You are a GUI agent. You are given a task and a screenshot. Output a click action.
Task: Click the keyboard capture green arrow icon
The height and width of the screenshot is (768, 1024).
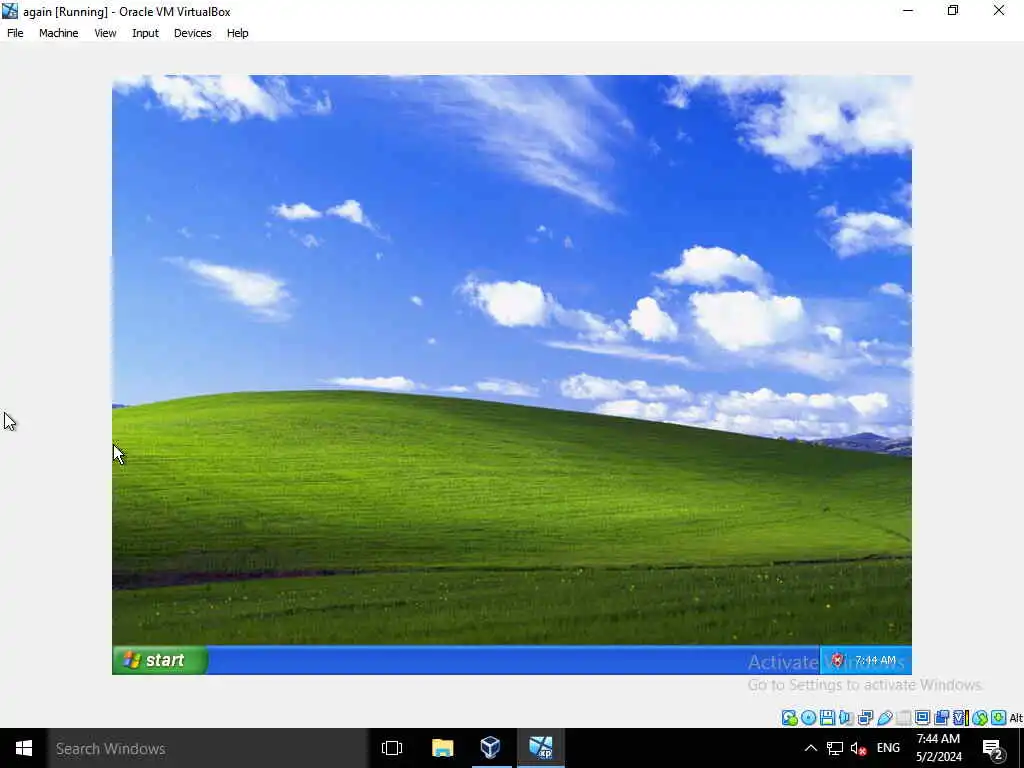click(999, 718)
